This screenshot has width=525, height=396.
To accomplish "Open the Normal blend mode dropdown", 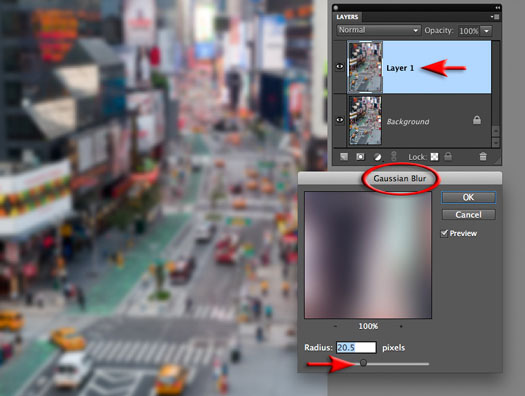I will point(378,30).
